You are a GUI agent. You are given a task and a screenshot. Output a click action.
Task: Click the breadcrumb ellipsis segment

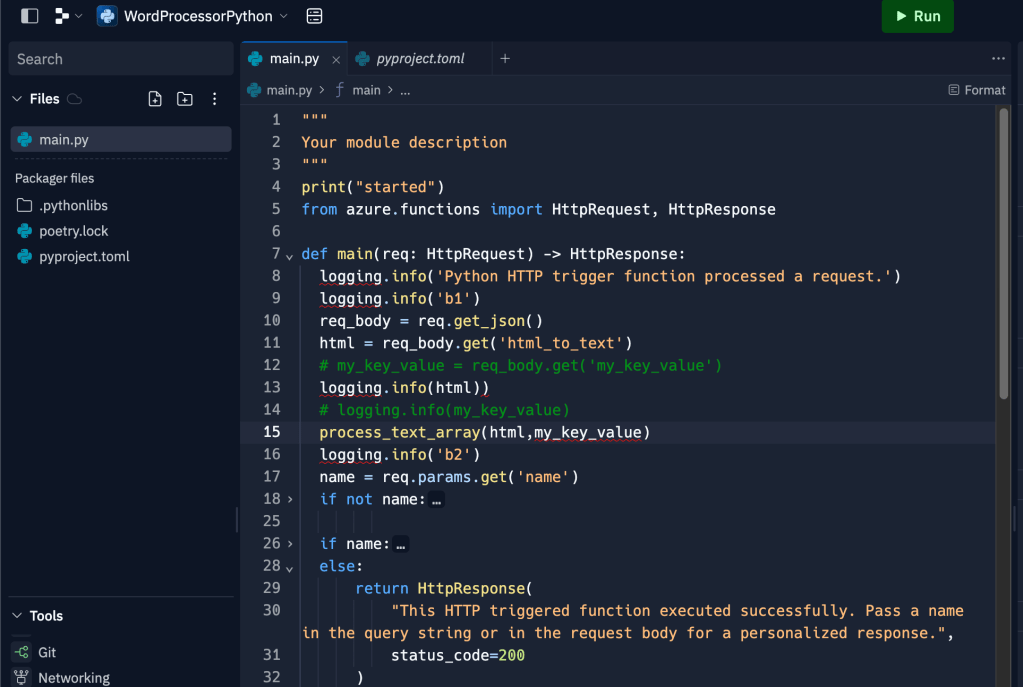pyautogui.click(x=405, y=91)
